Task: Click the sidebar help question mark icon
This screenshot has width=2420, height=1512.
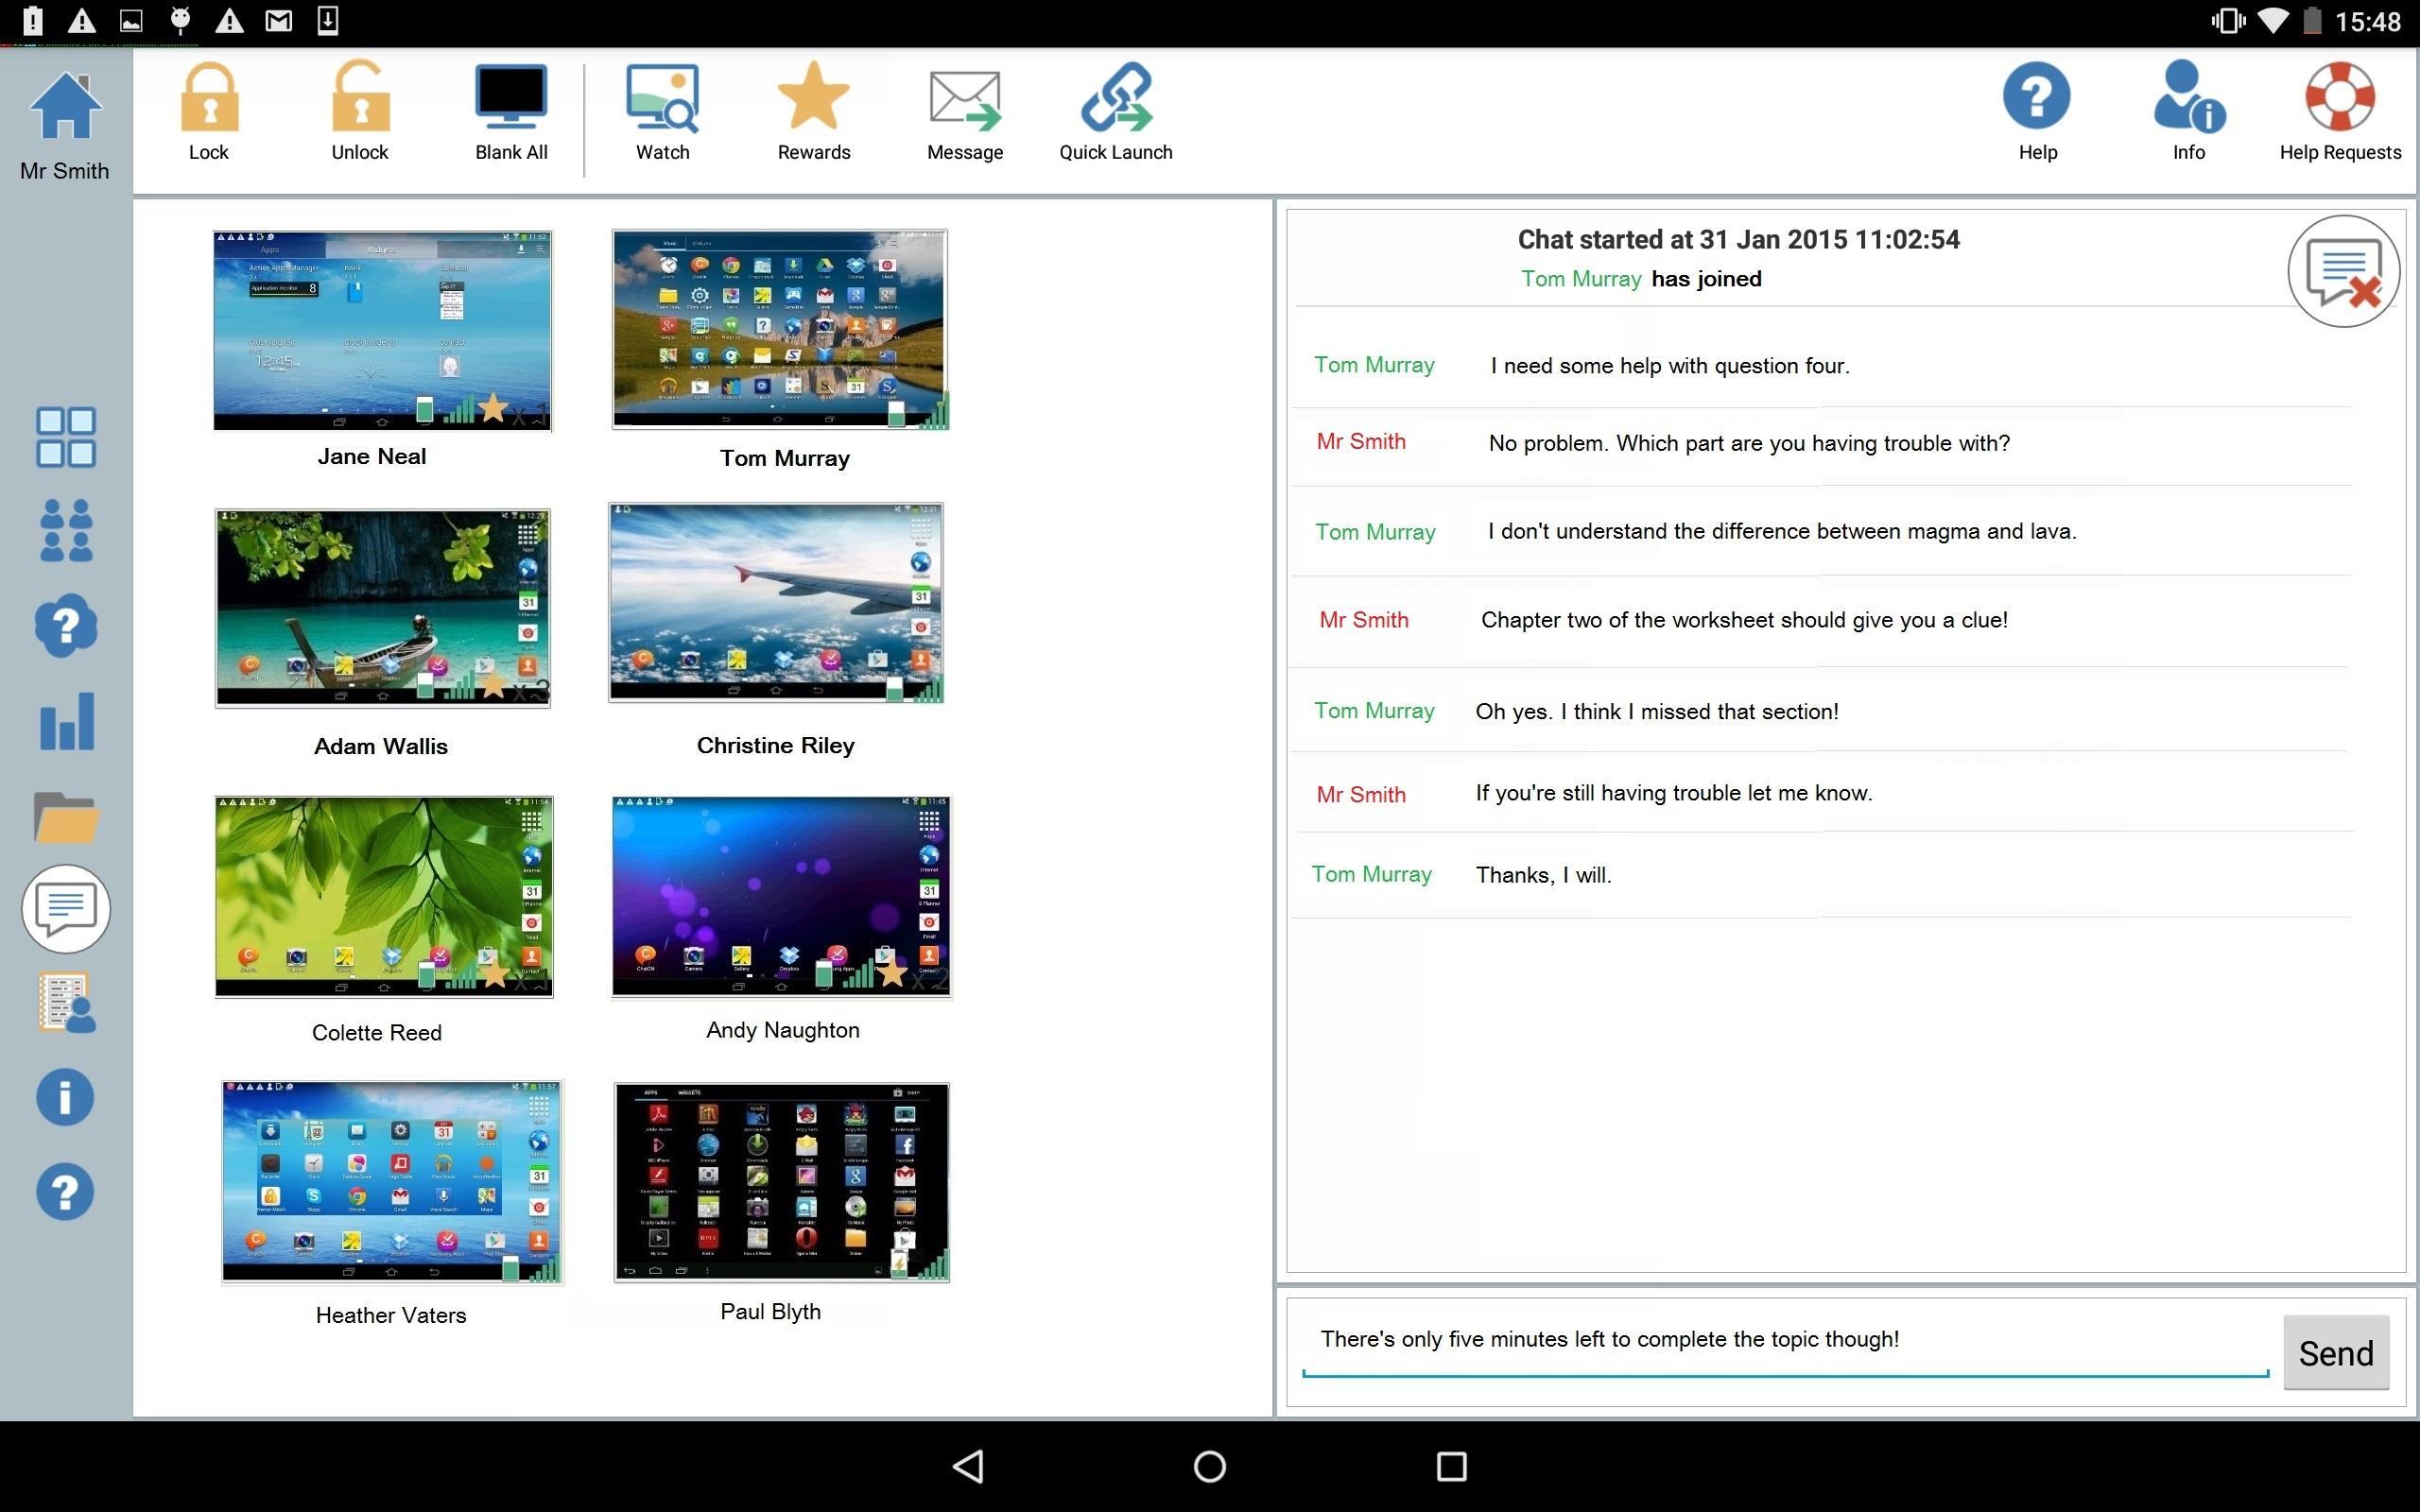Action: pyautogui.click(x=66, y=1191)
